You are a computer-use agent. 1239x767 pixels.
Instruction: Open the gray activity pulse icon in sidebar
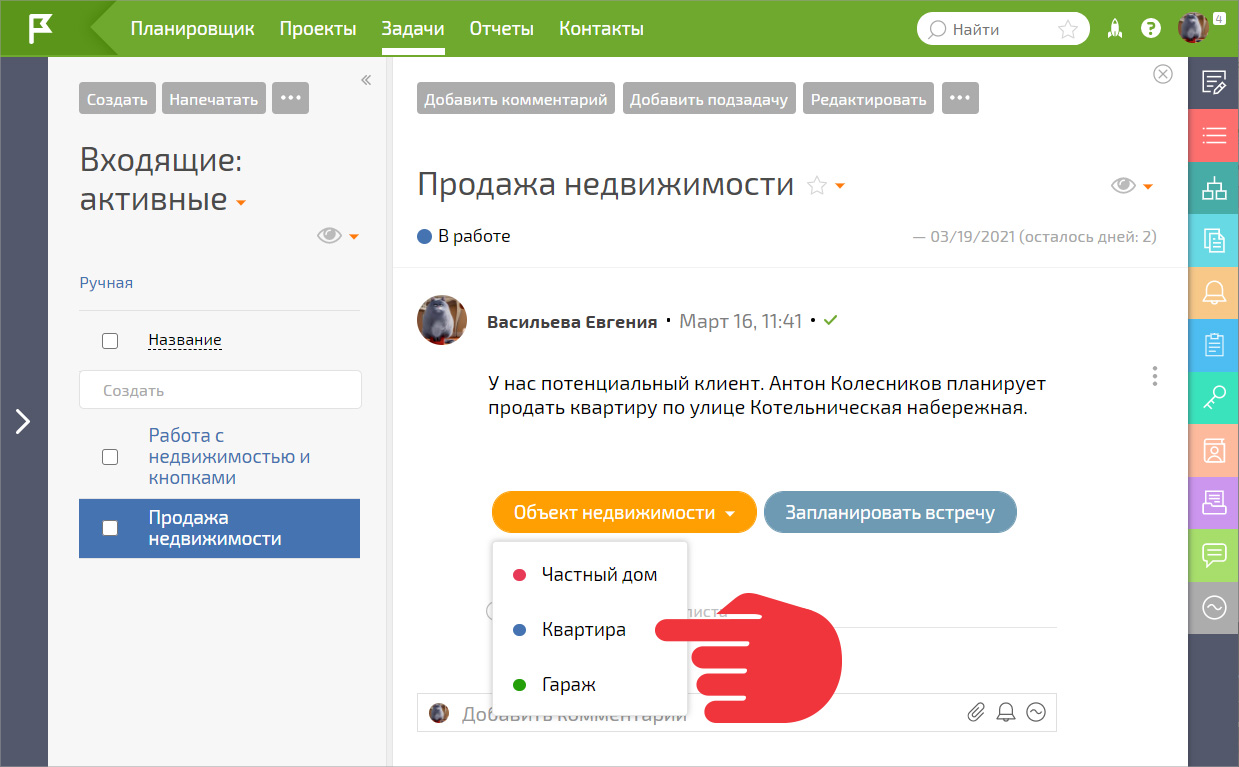pos(1214,608)
